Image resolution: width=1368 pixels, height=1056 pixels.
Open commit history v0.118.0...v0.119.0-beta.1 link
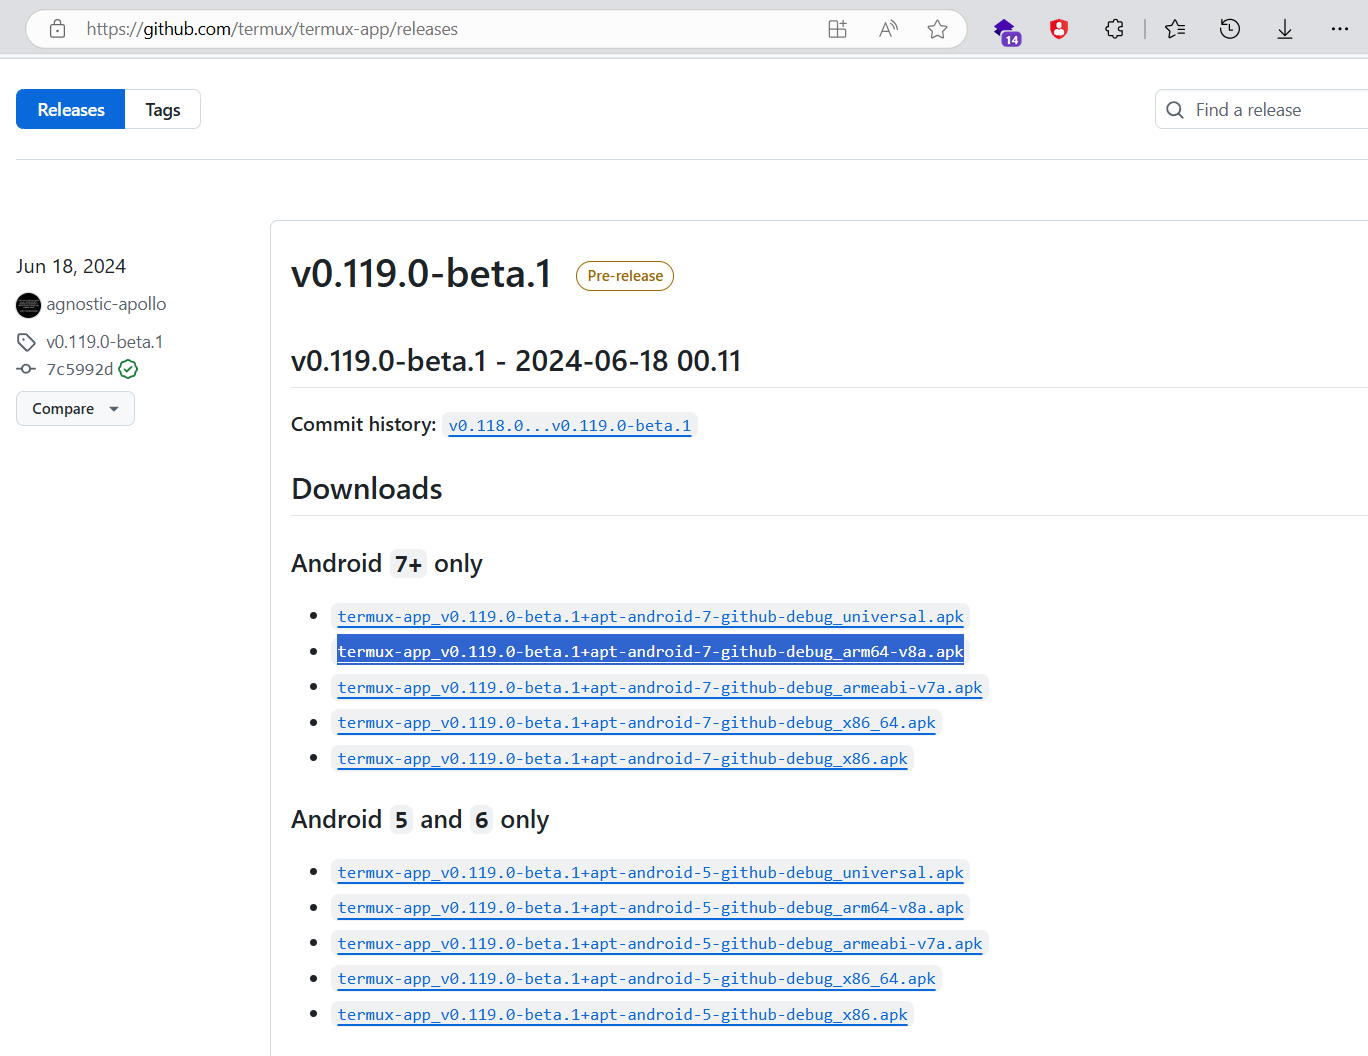click(x=570, y=426)
